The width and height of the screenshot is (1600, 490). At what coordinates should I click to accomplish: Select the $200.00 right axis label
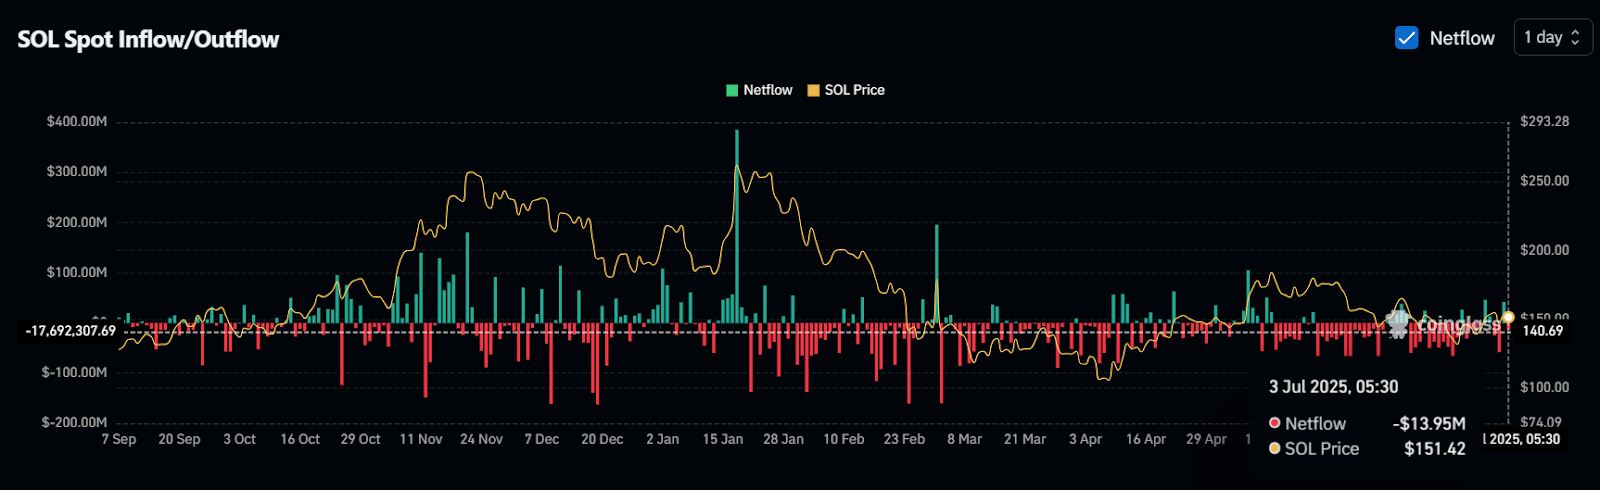[x=1545, y=250]
